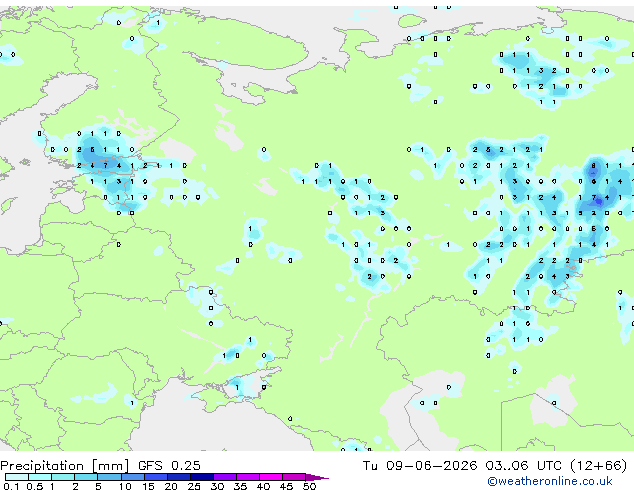Click the above-50 mm arrow tip of legend
The width and height of the screenshot is (634, 490).
point(317,477)
